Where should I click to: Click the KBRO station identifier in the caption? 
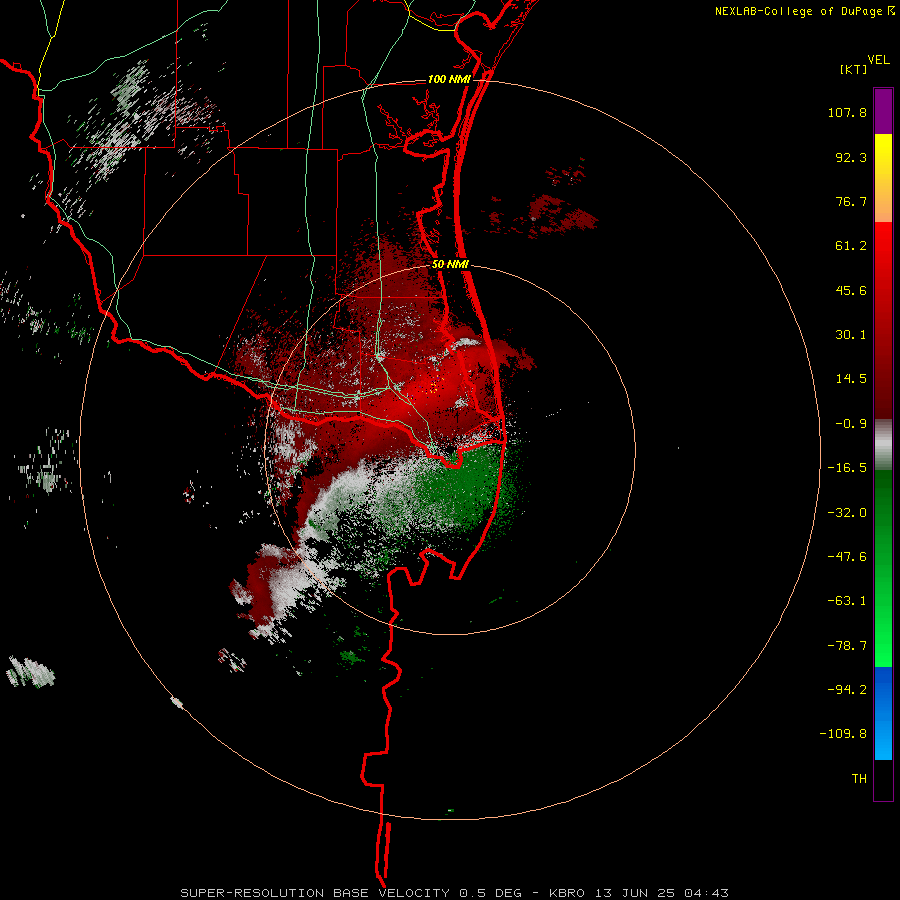point(567,893)
